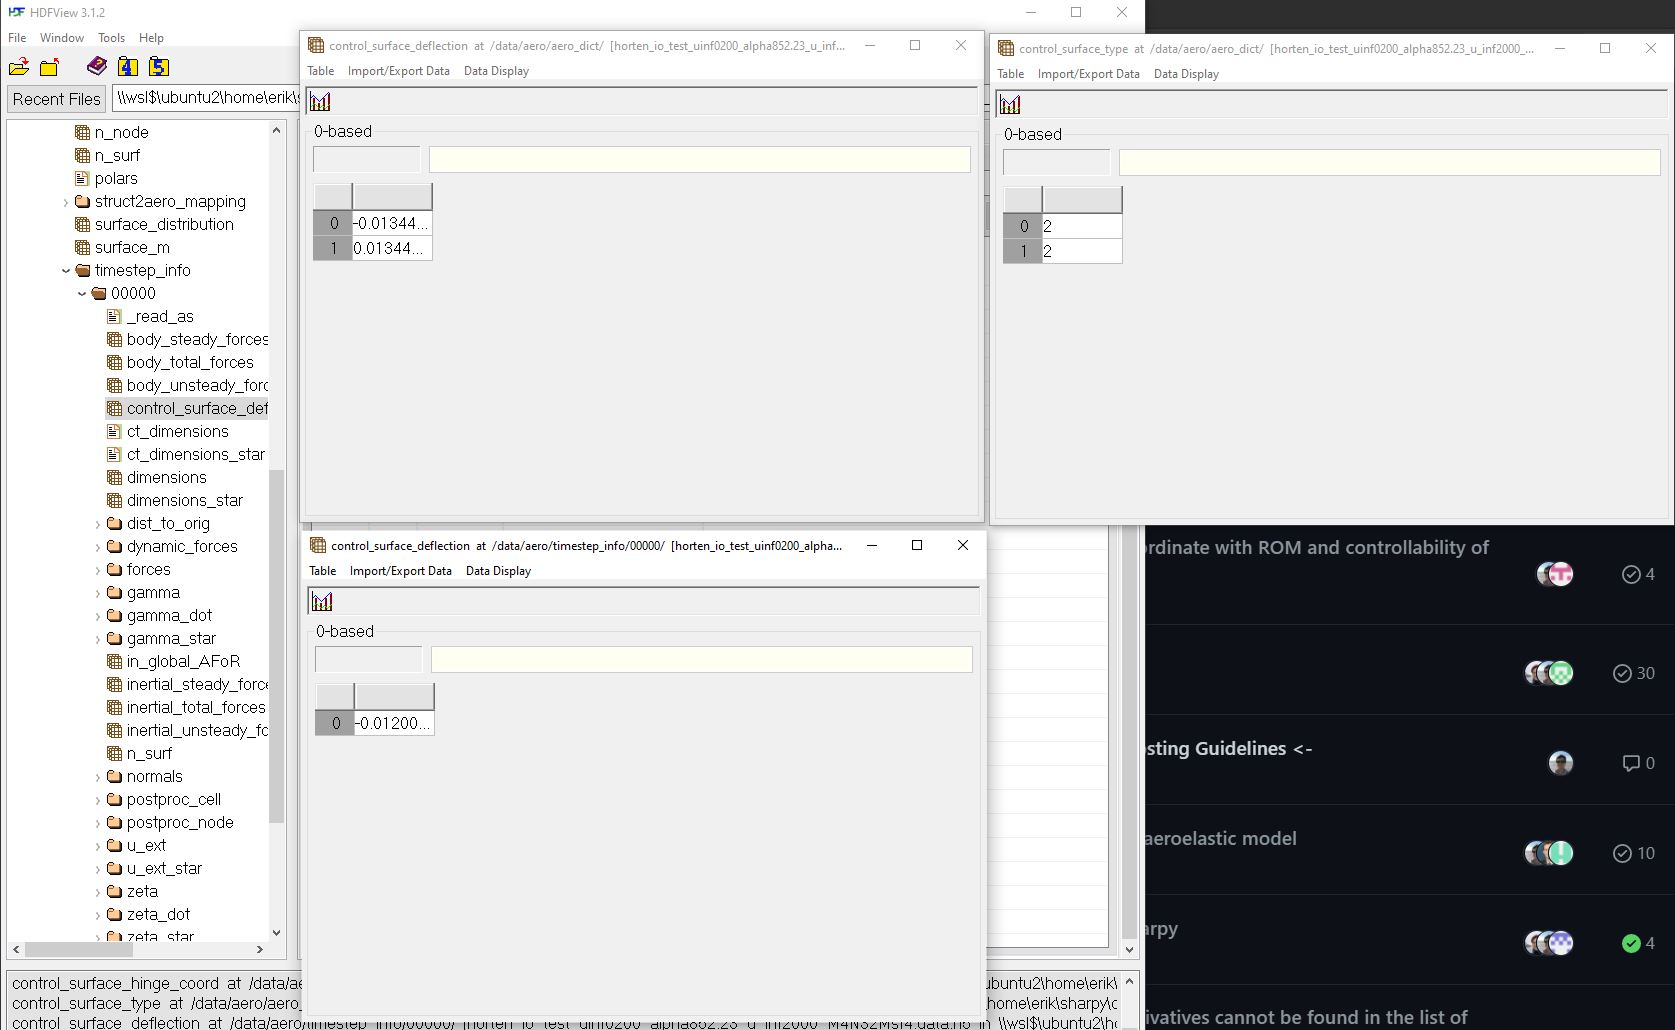The height and width of the screenshot is (1030, 1675).
Task: Close the file with the folder-arrow toolbar icon
Action: [47, 66]
